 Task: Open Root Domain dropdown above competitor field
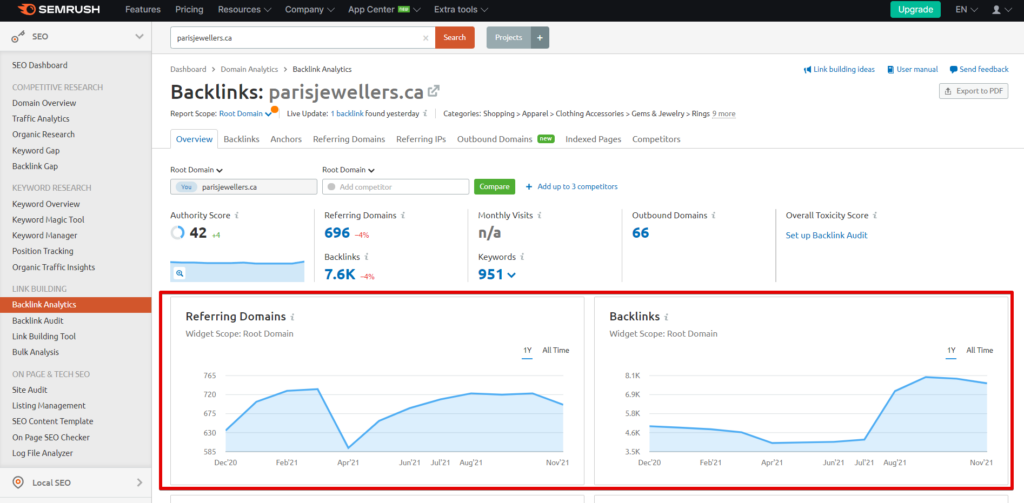[x=349, y=170]
